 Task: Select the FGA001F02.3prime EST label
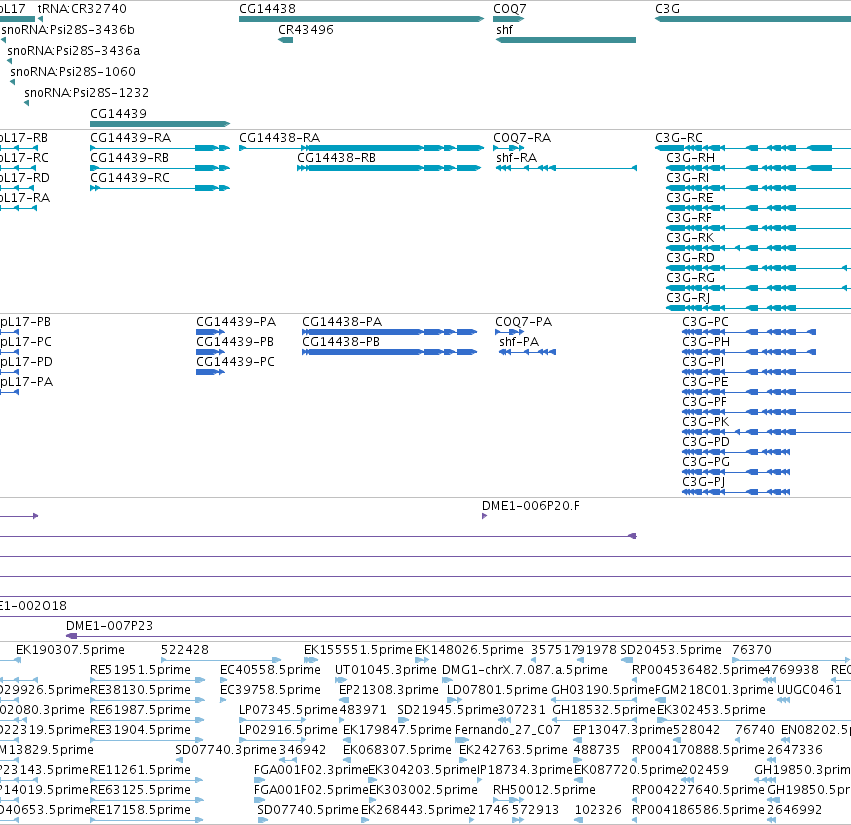point(311,770)
